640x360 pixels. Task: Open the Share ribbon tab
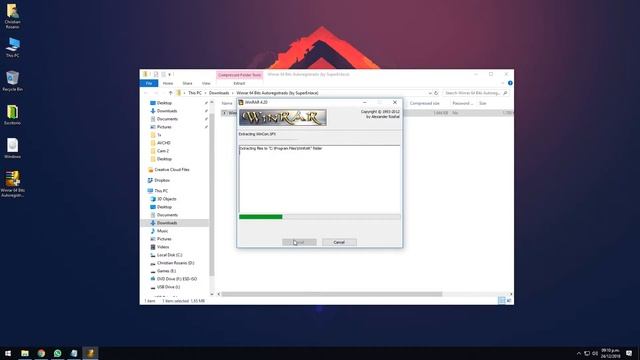click(x=187, y=83)
